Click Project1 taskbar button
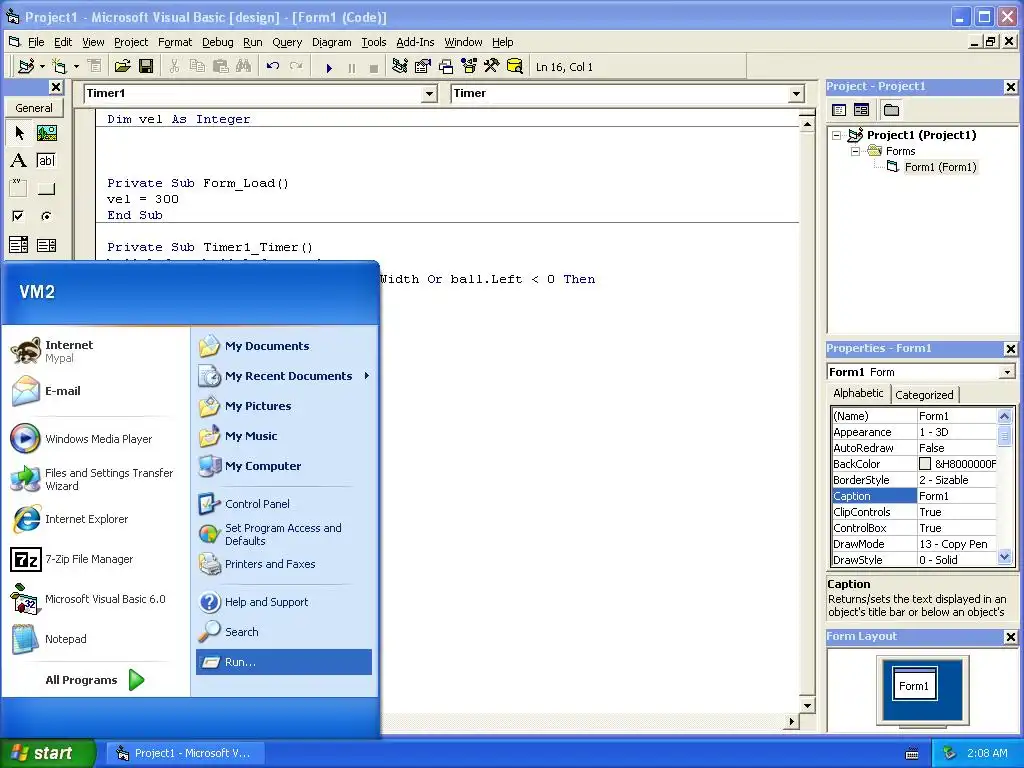This screenshot has height=768, width=1024. point(184,753)
